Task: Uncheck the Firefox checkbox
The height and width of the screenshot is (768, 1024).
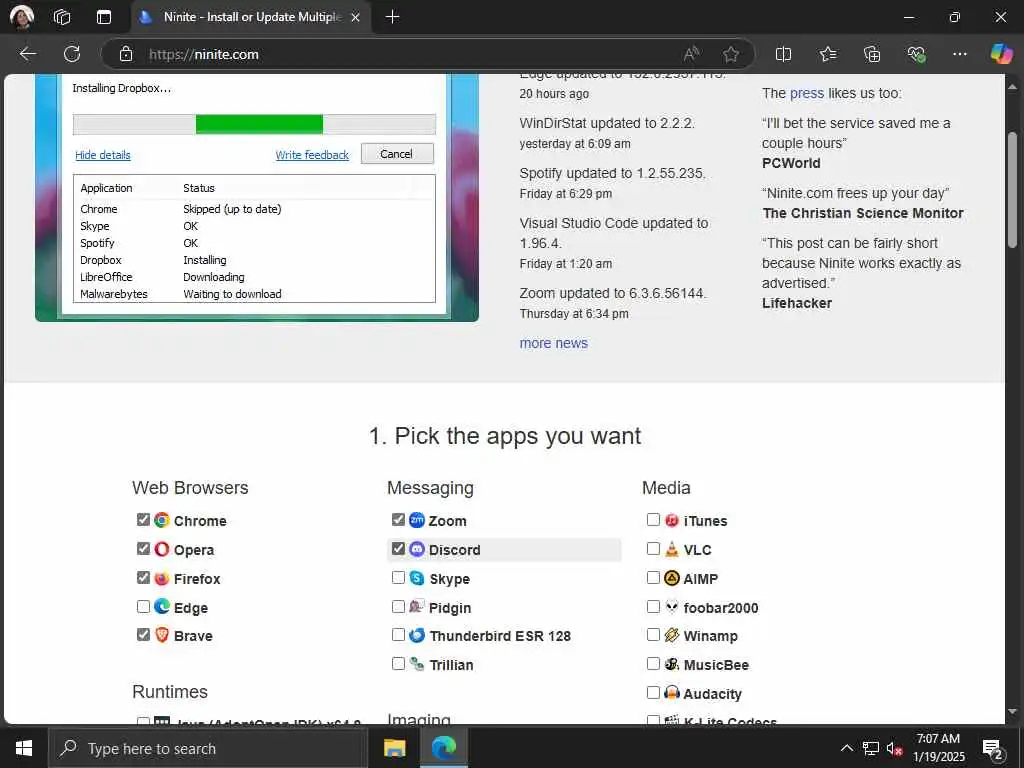Action: coord(143,577)
